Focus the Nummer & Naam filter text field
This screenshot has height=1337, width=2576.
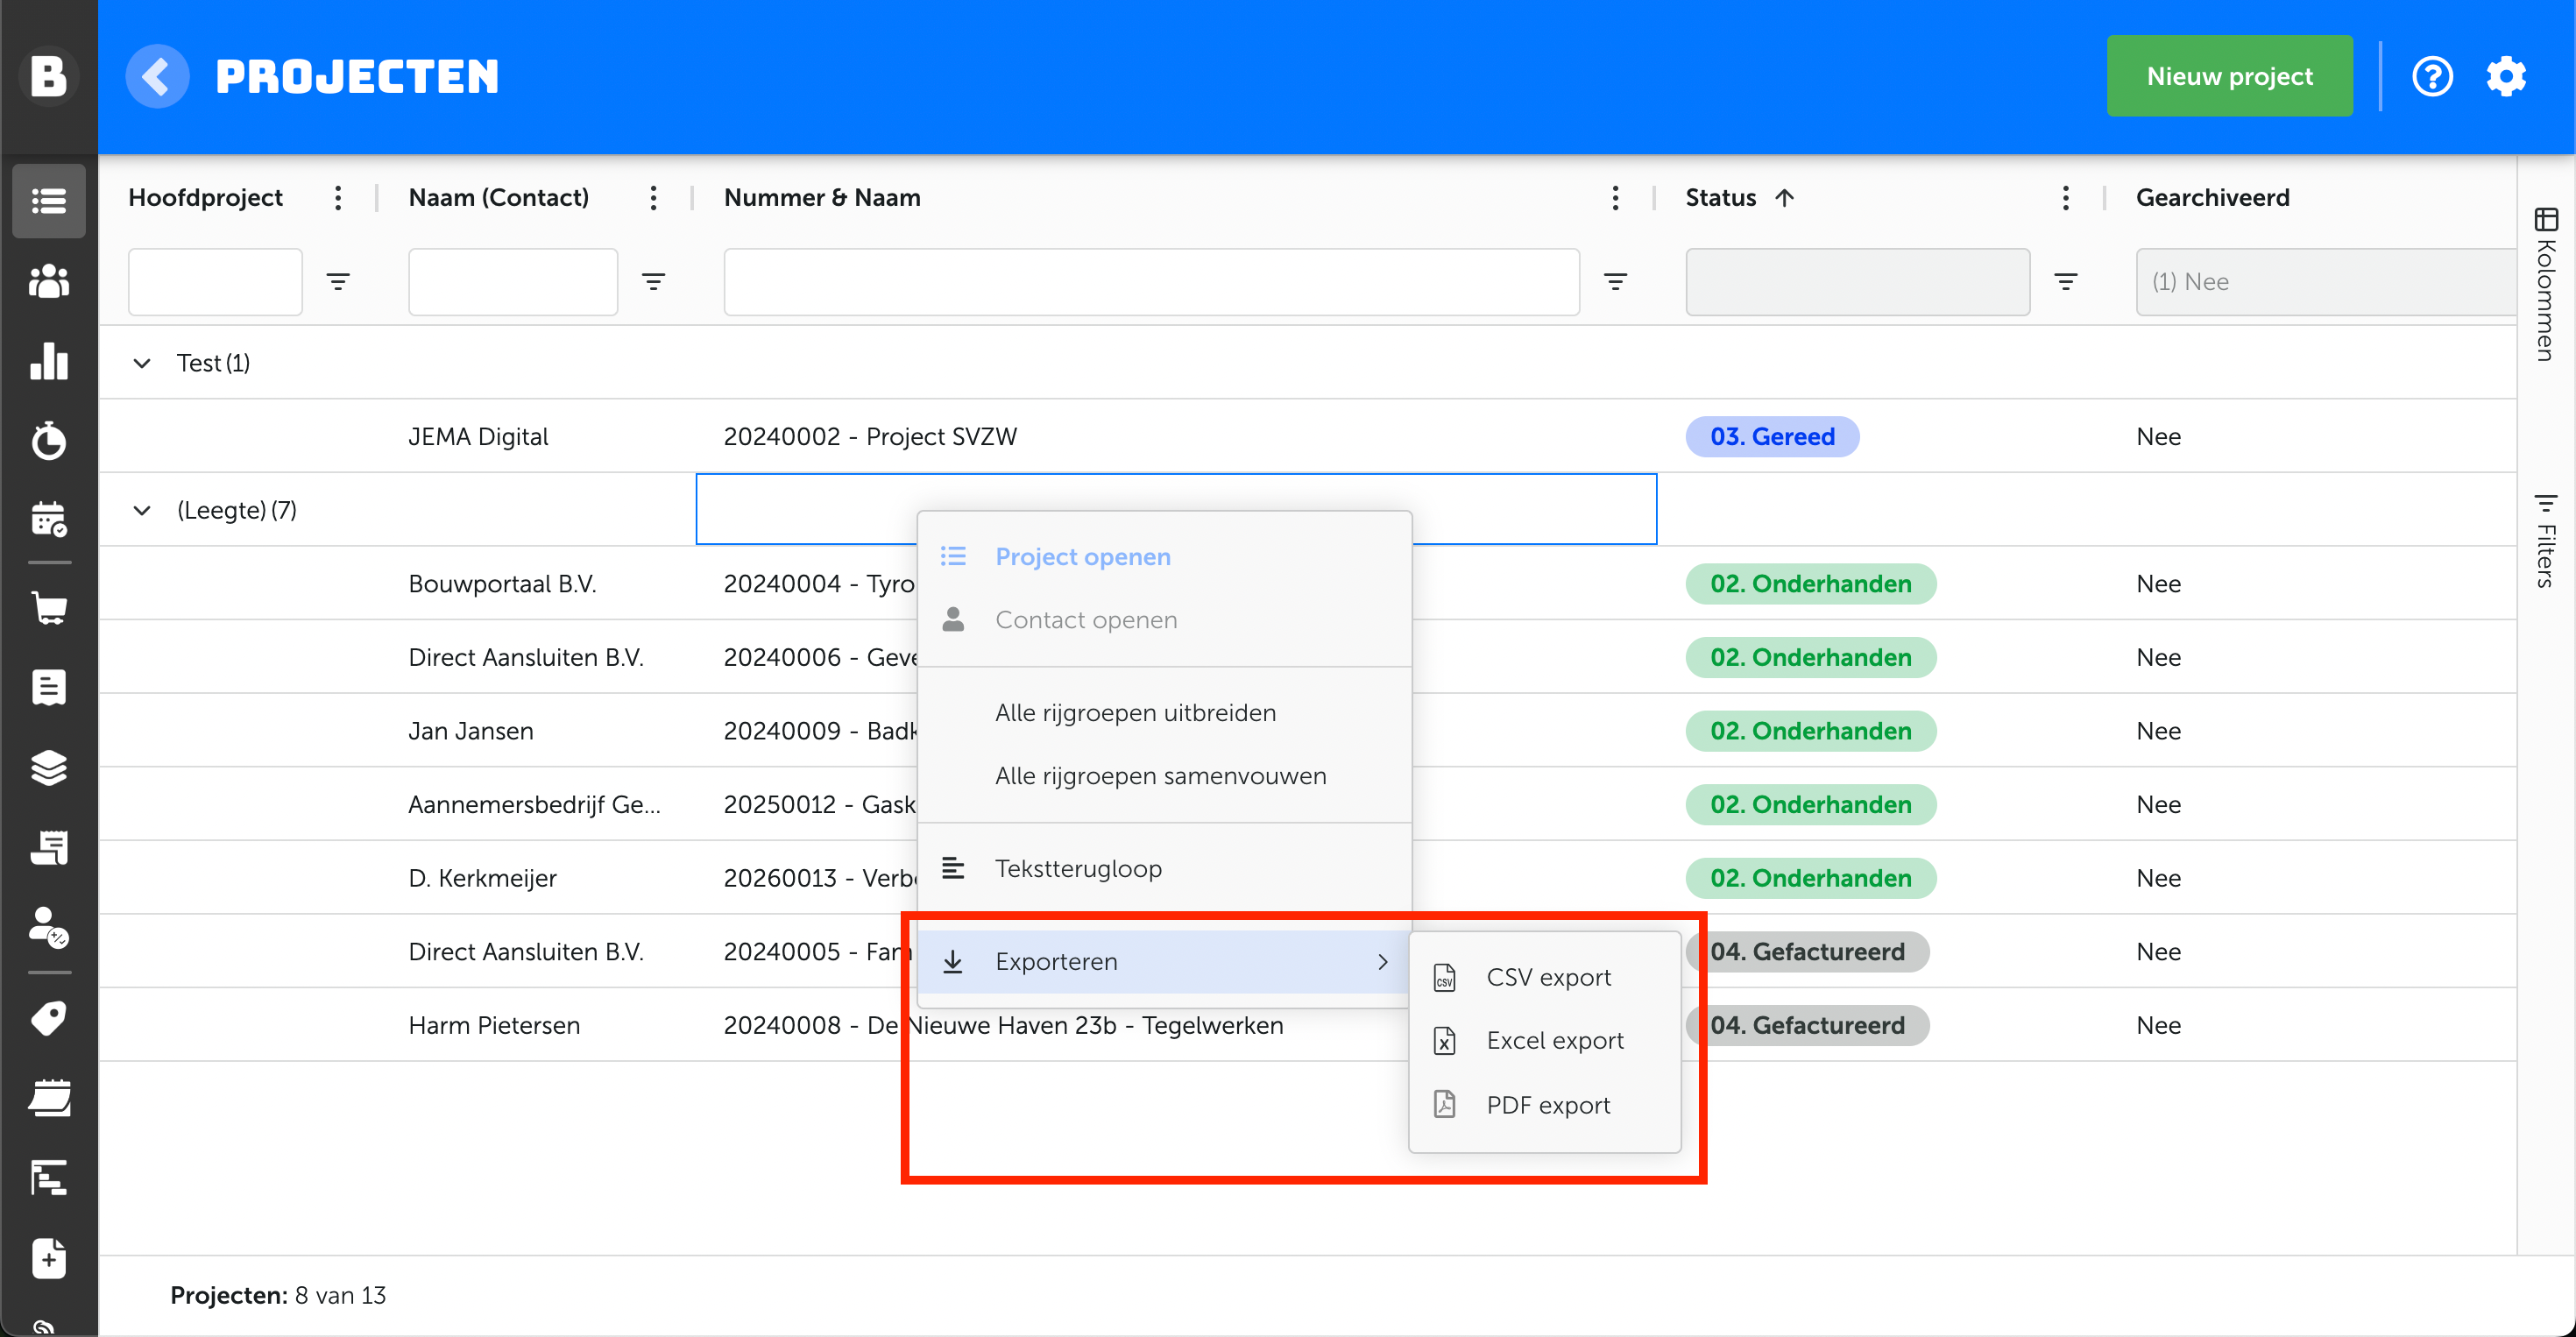point(1151,282)
